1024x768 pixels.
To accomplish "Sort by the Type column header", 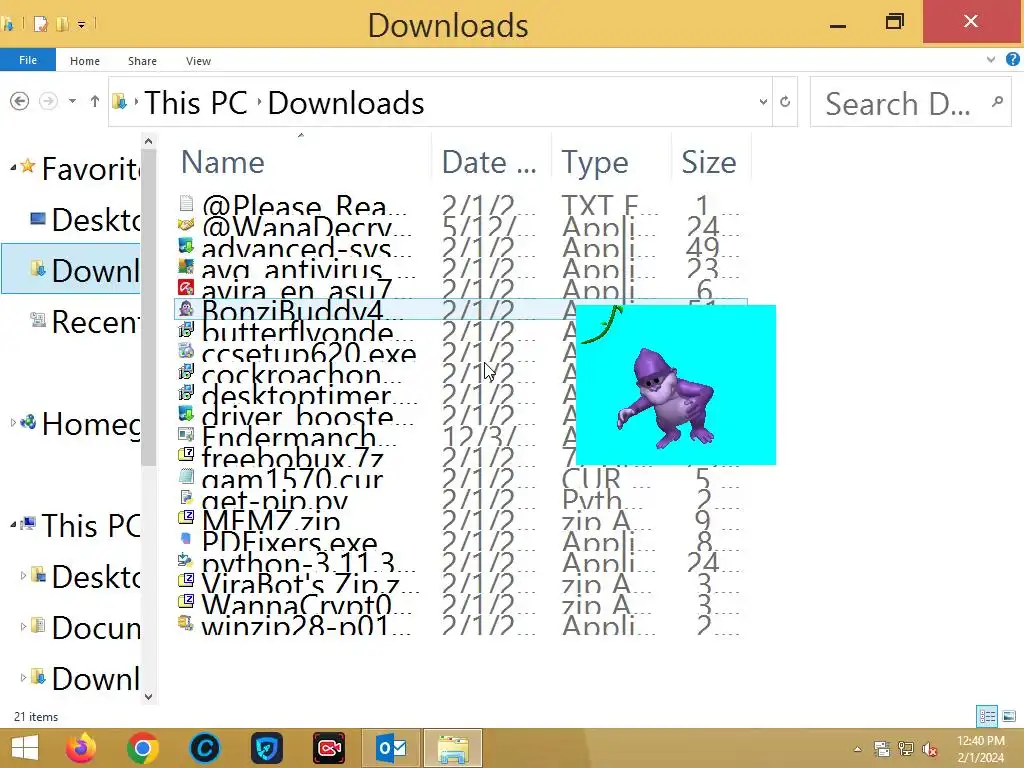I will [x=611, y=162].
